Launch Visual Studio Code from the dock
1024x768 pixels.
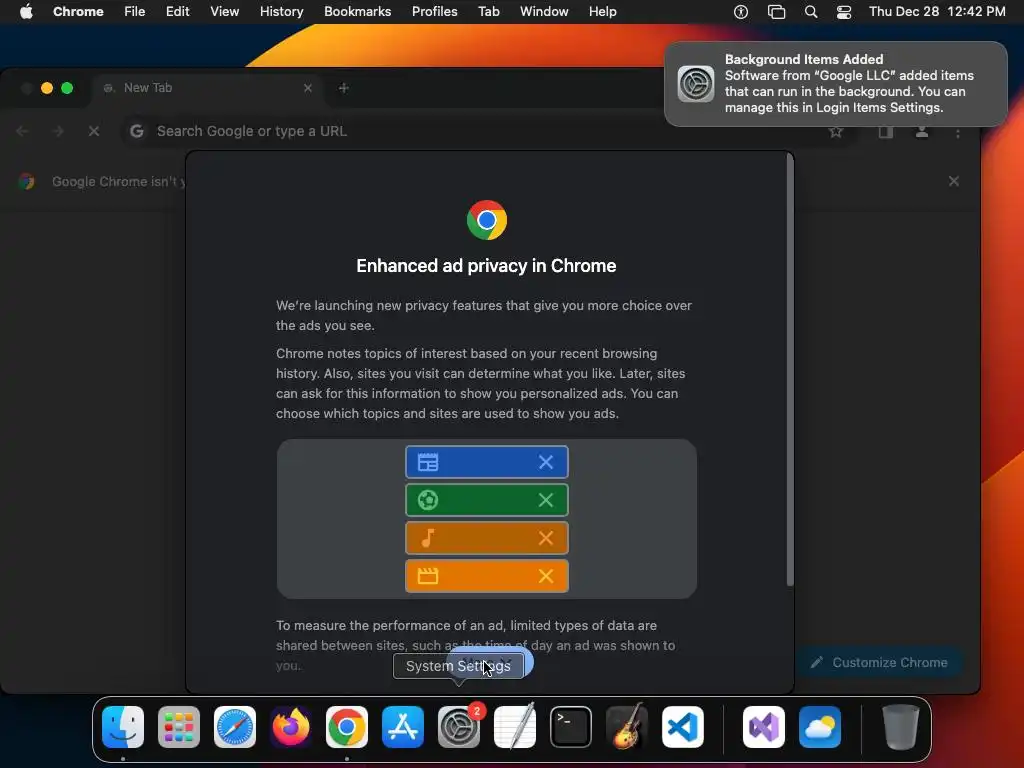coord(682,727)
